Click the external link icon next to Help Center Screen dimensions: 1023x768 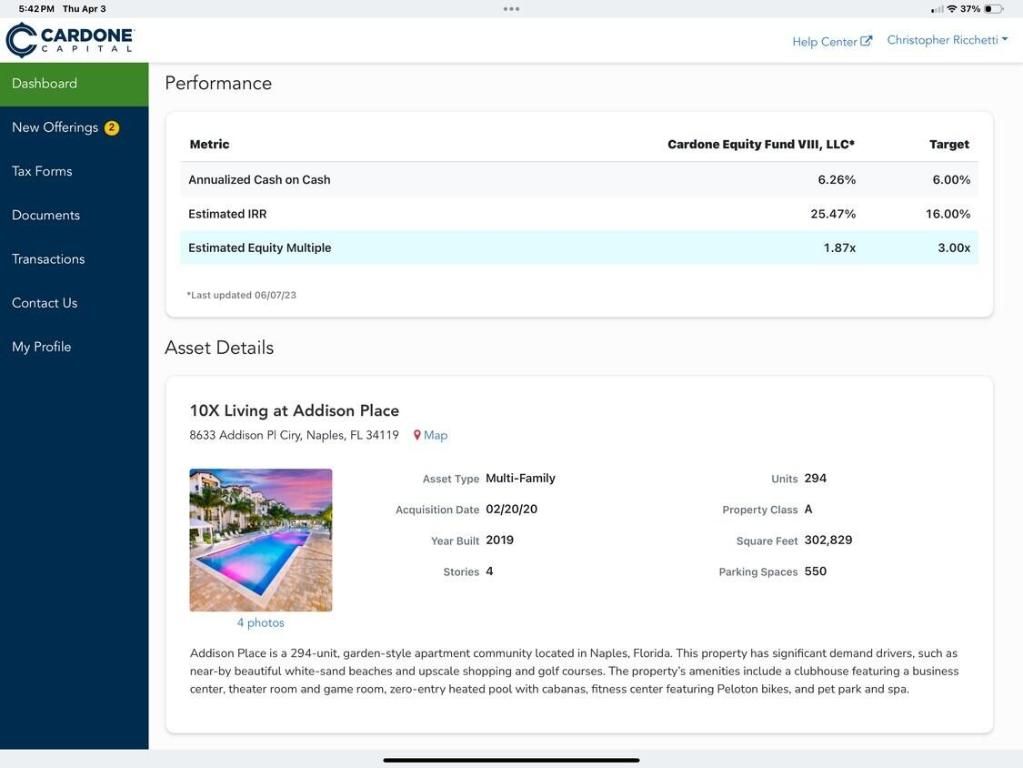865,40
